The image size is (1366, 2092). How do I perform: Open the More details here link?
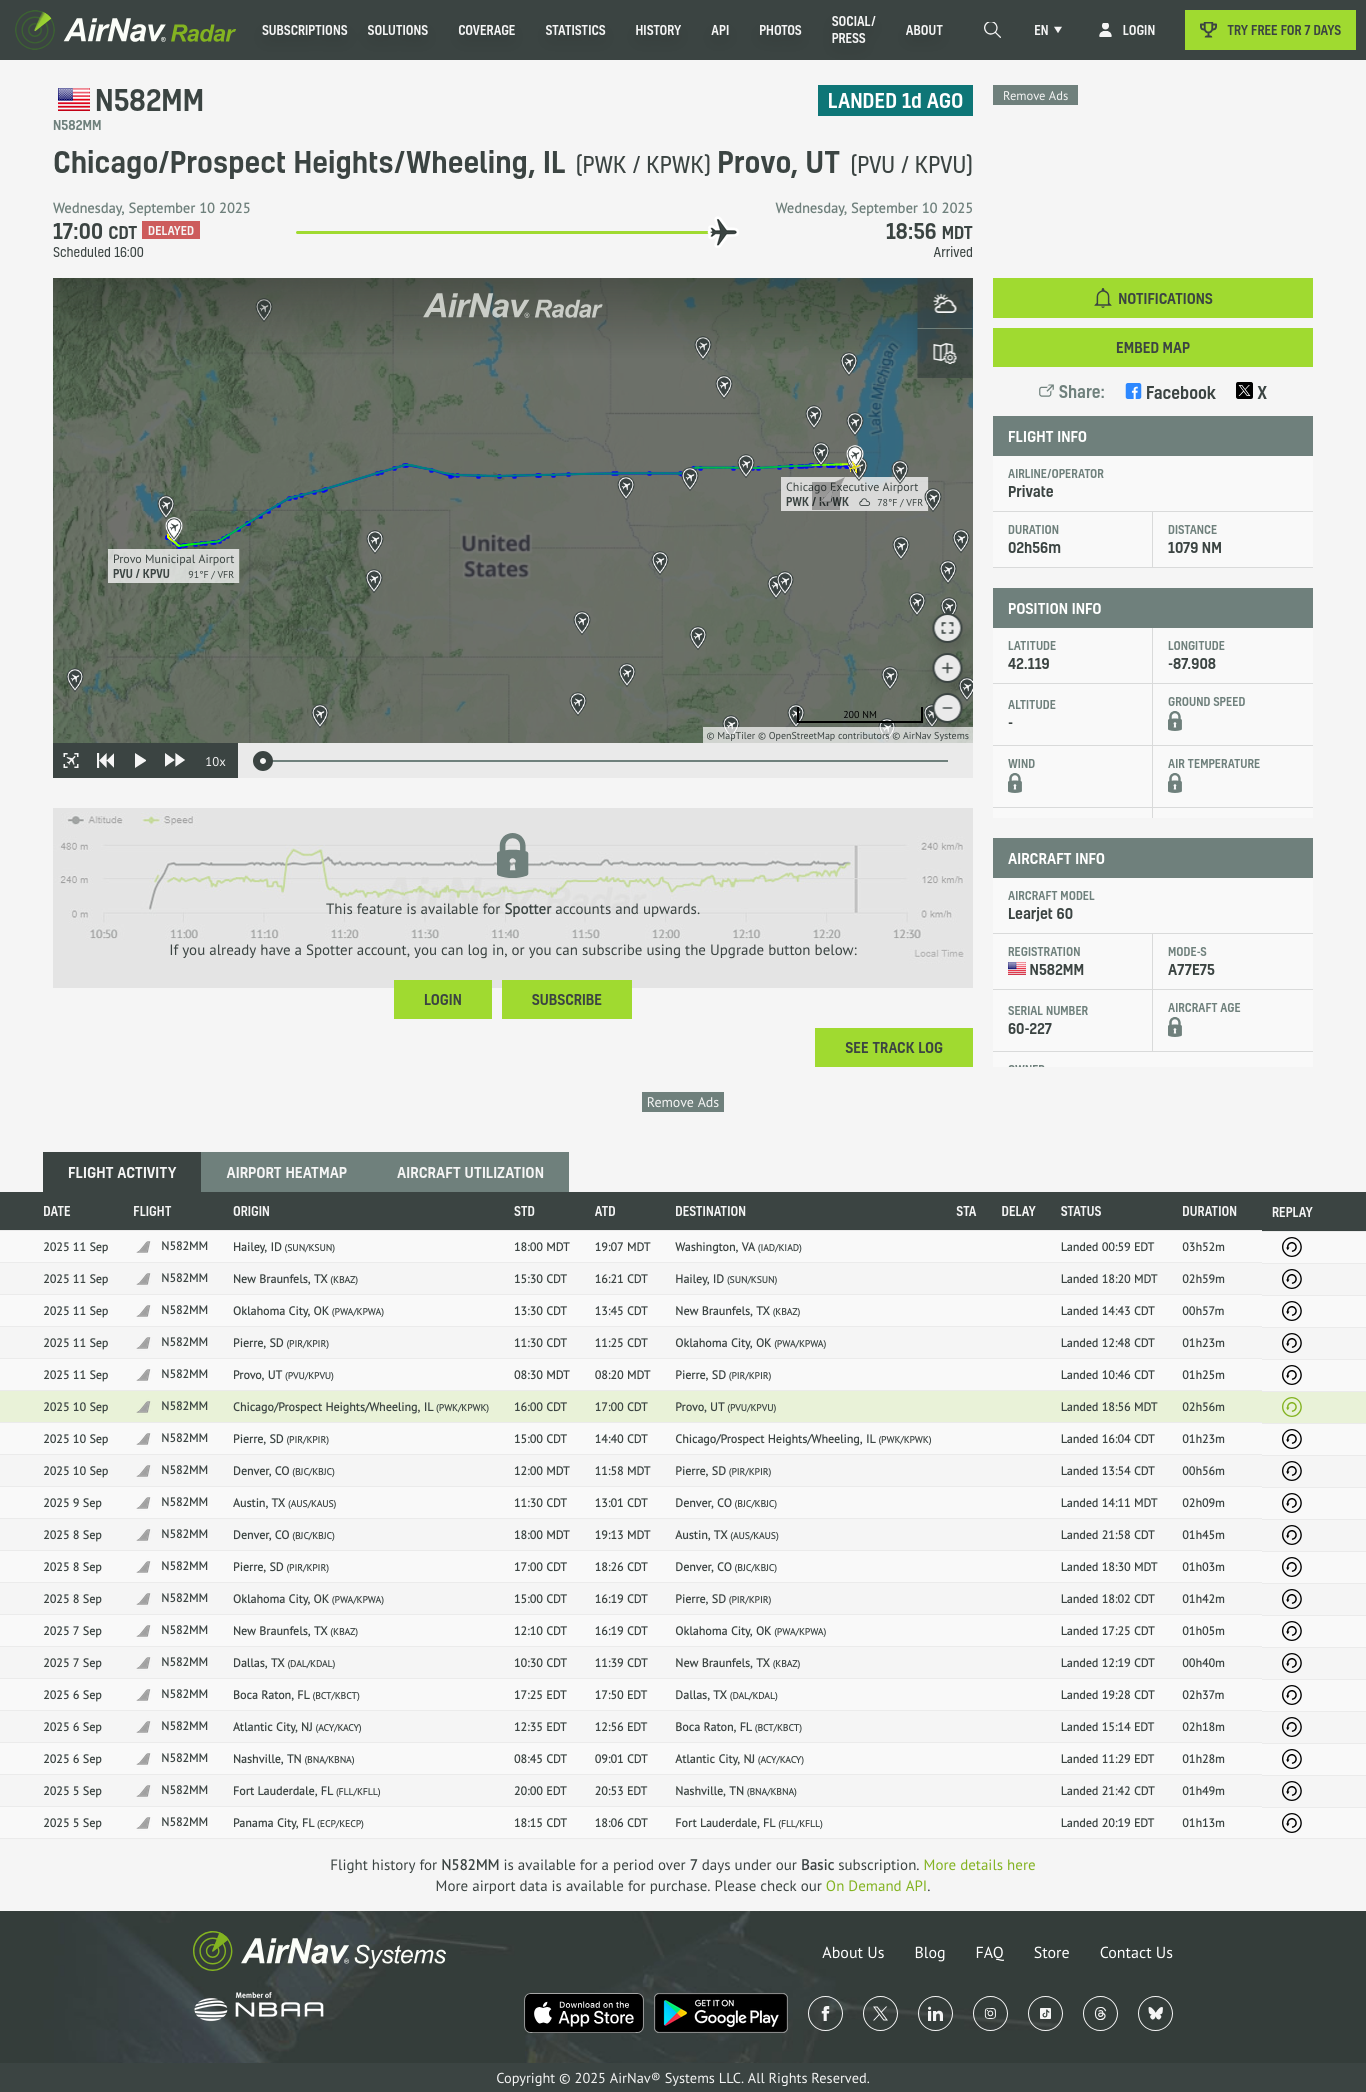[979, 1865]
